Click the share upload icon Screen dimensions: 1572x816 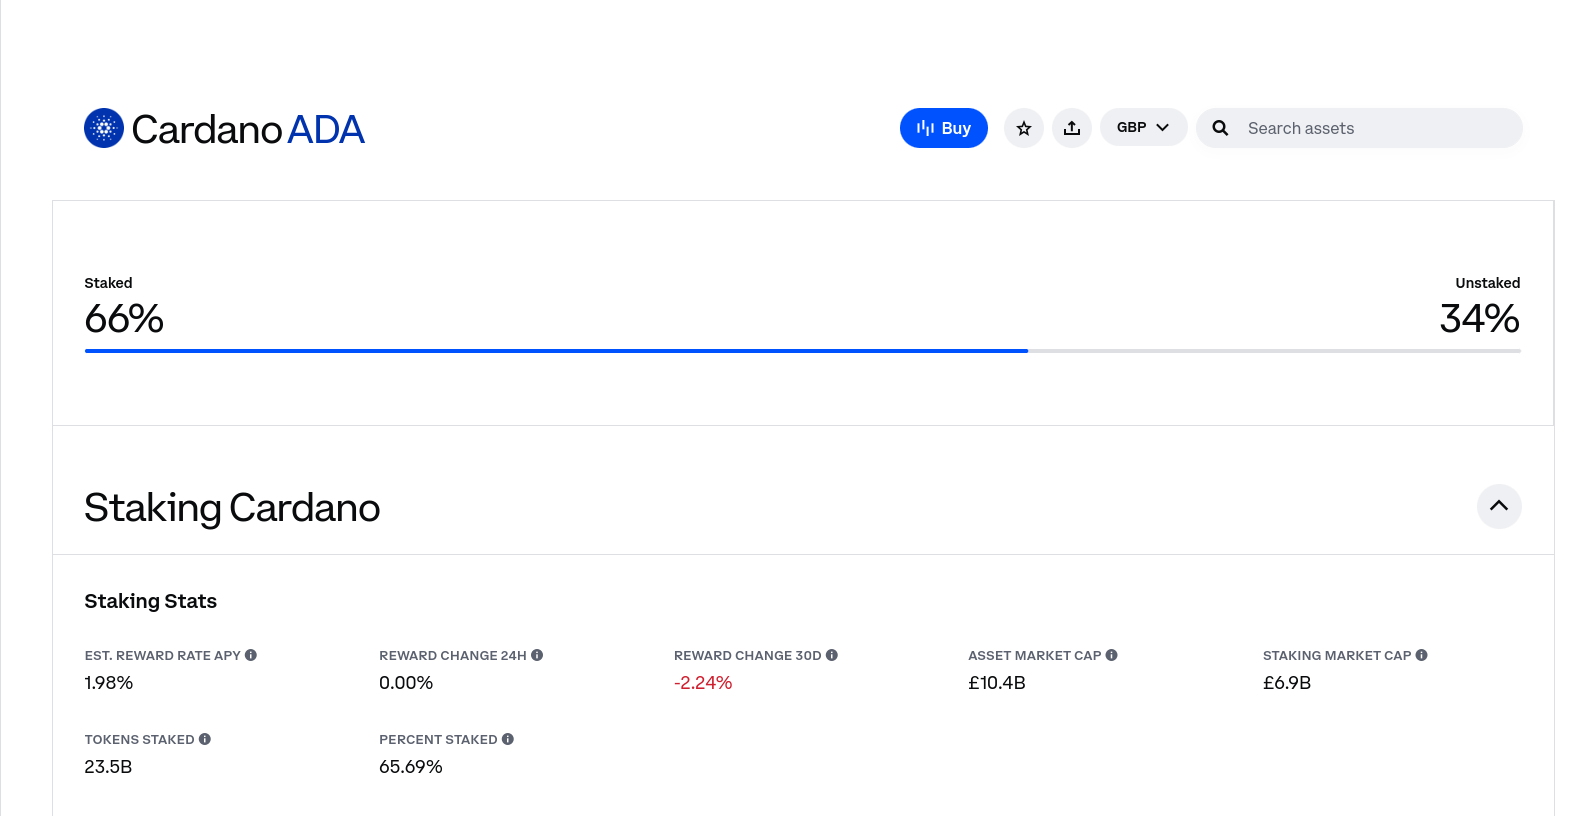(1071, 128)
